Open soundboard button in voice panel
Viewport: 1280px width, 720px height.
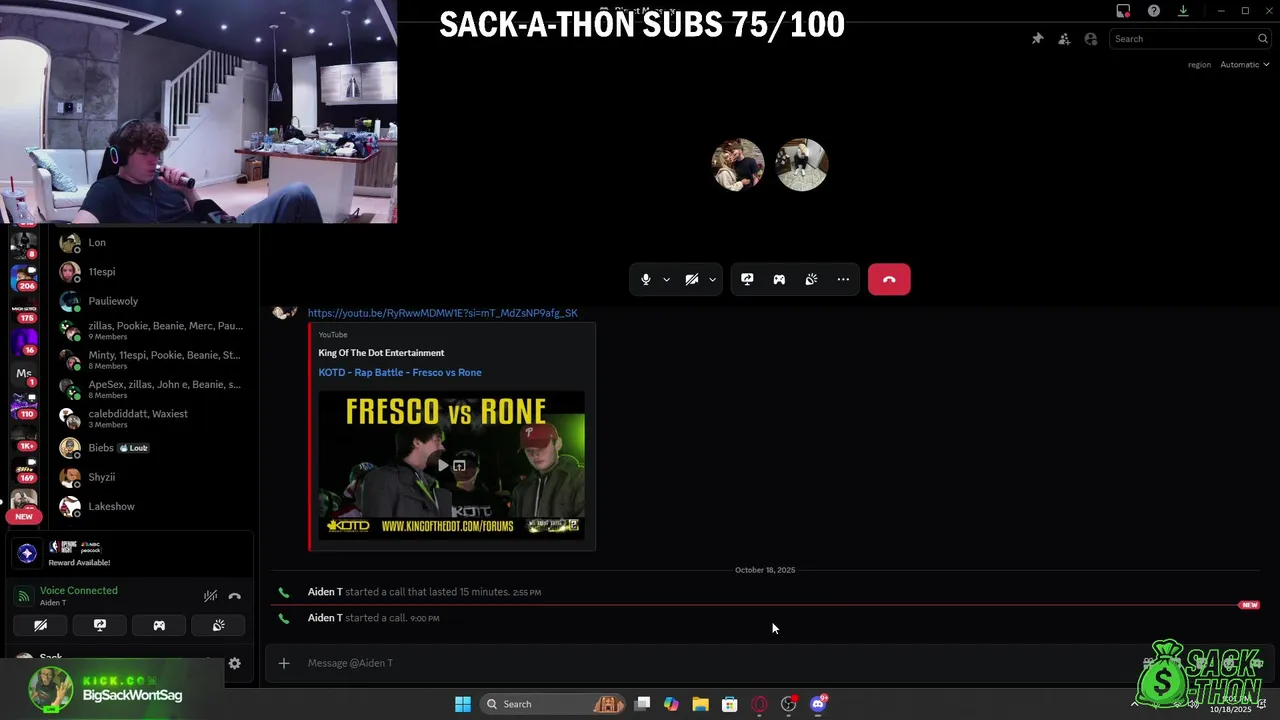coord(218,626)
